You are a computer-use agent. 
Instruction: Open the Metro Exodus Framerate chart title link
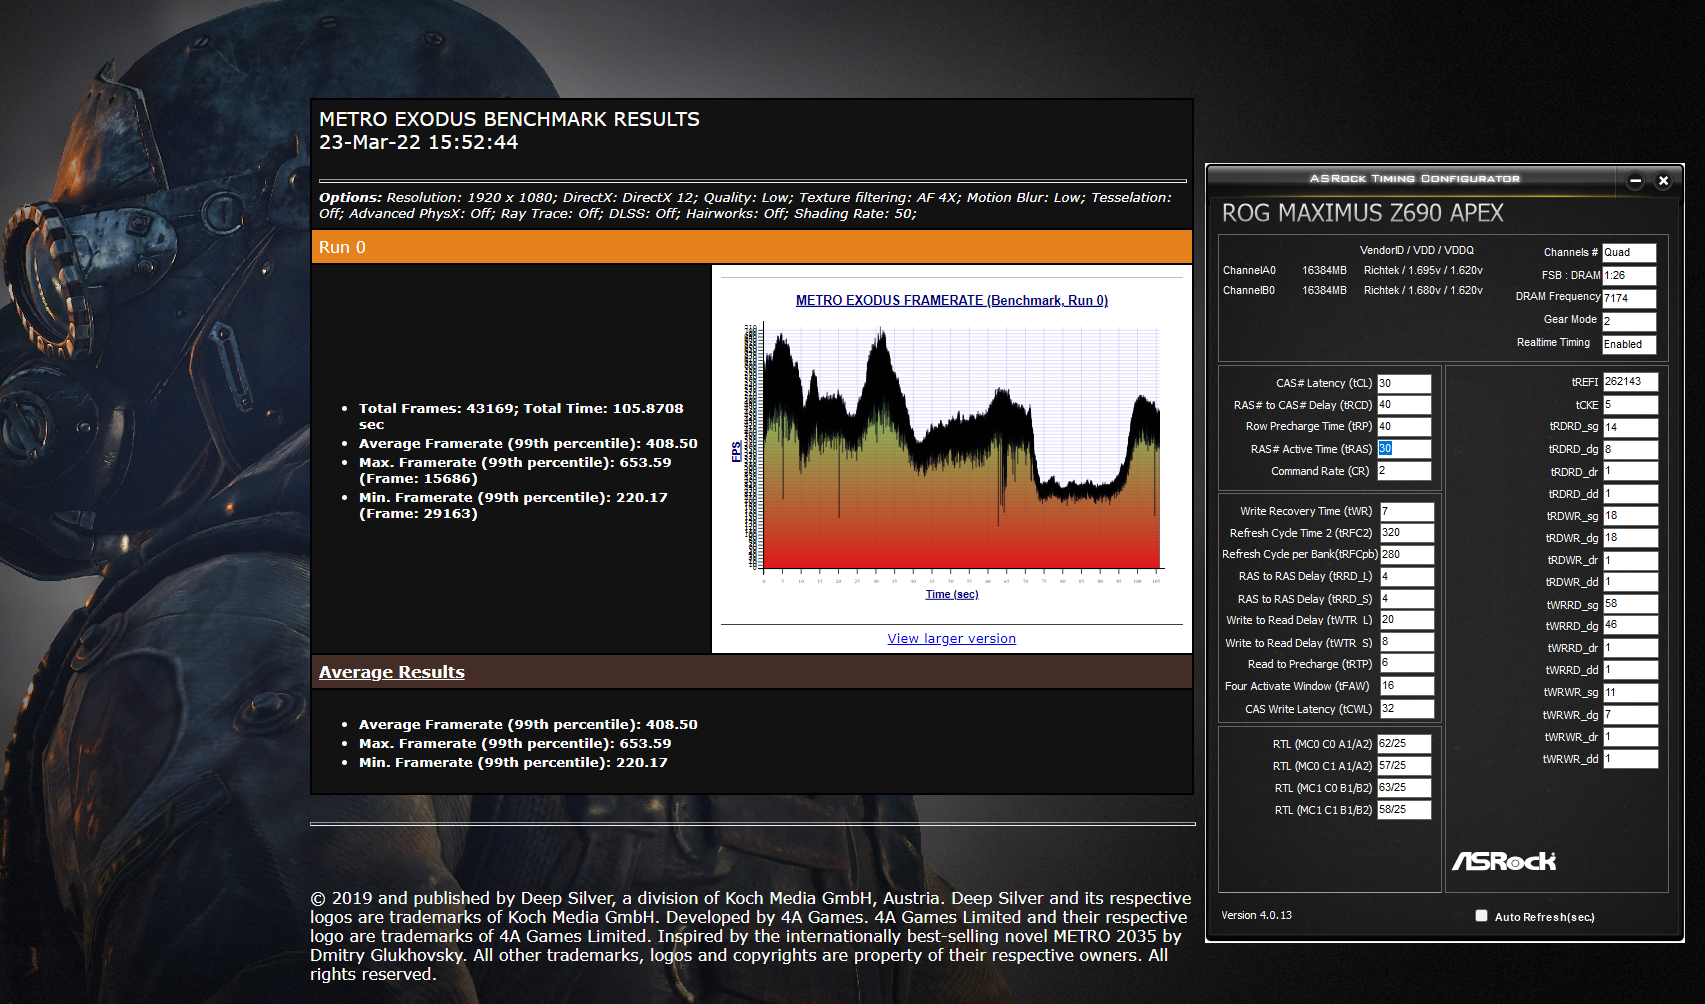[x=951, y=300]
